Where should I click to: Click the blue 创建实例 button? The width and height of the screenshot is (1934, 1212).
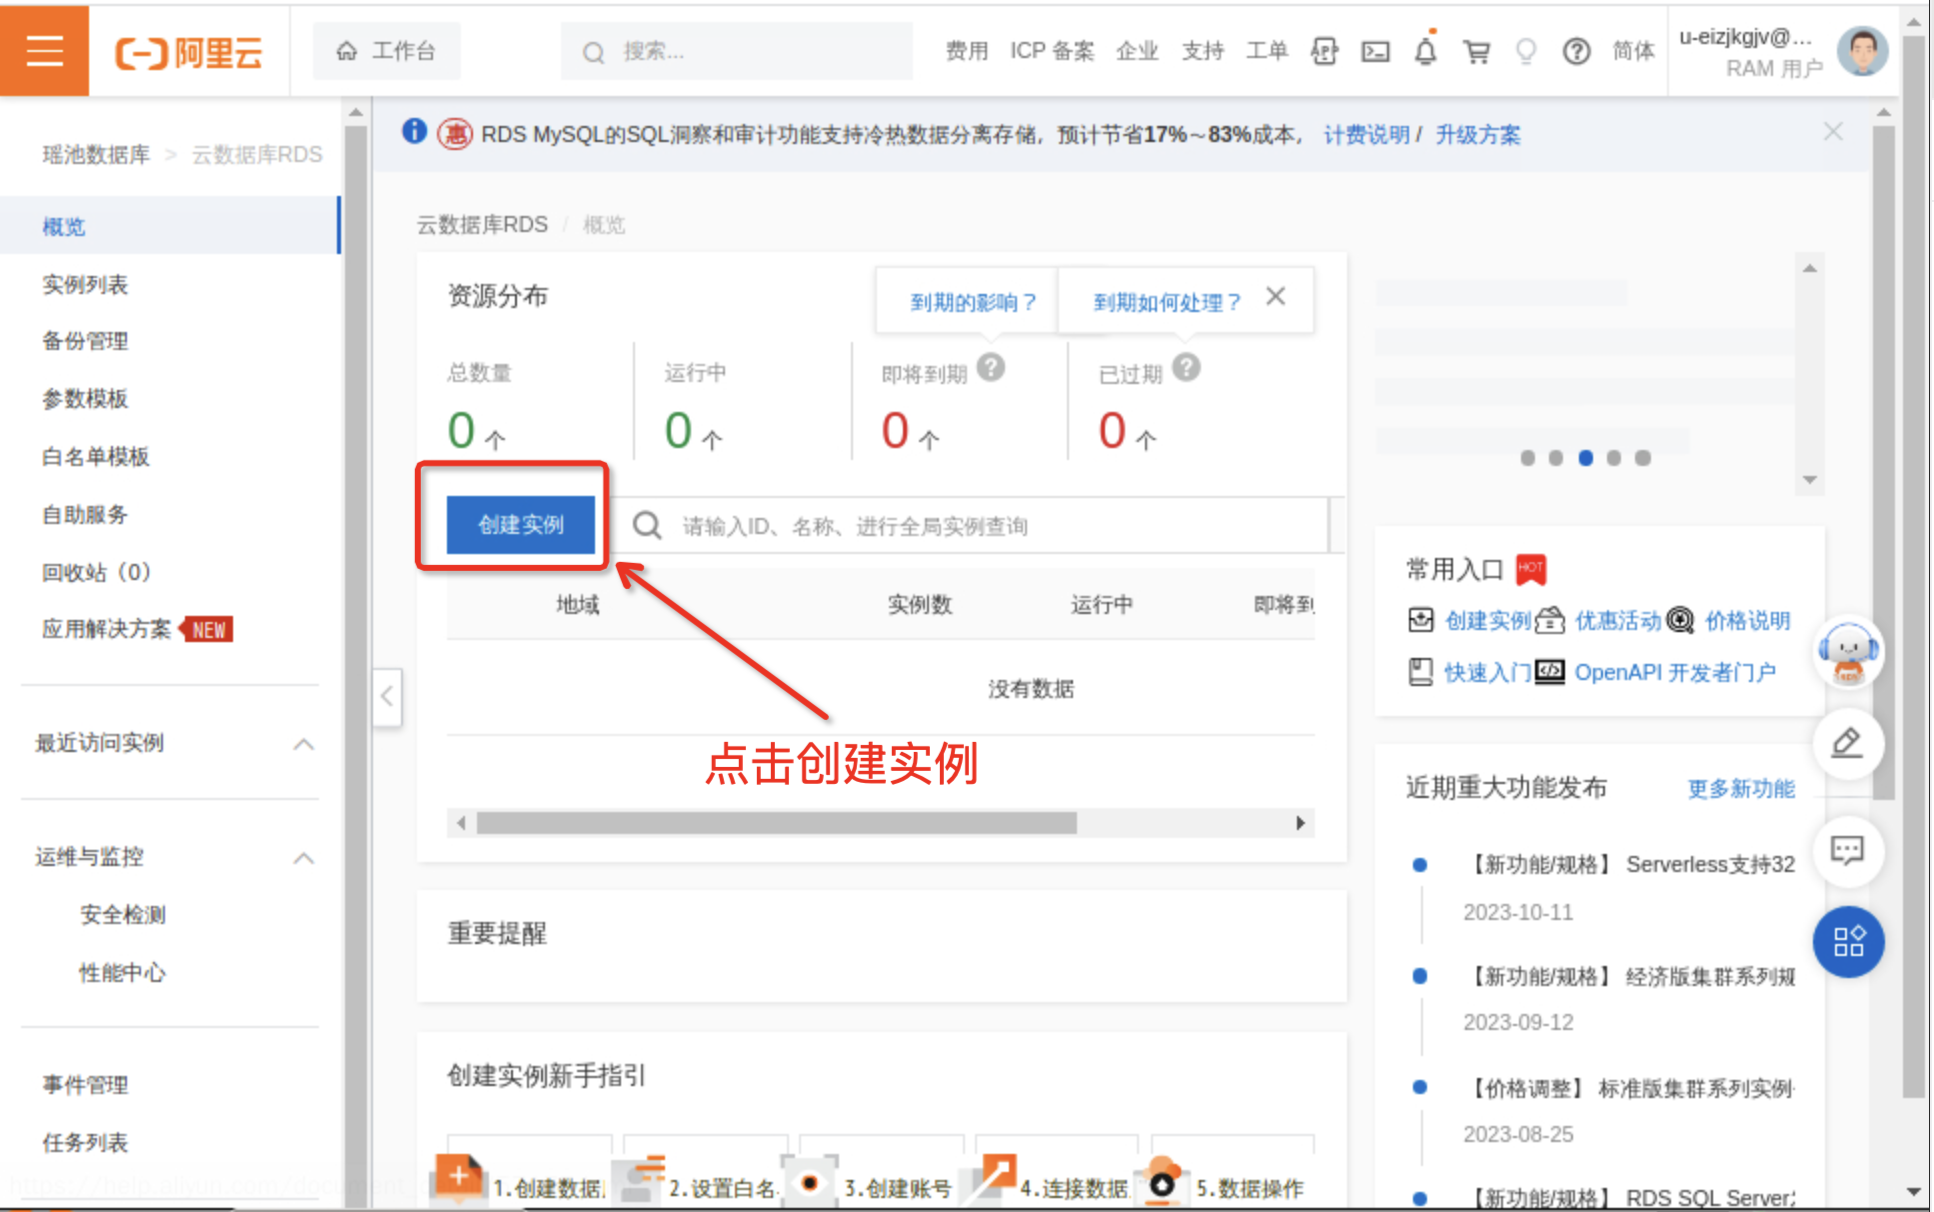(520, 524)
